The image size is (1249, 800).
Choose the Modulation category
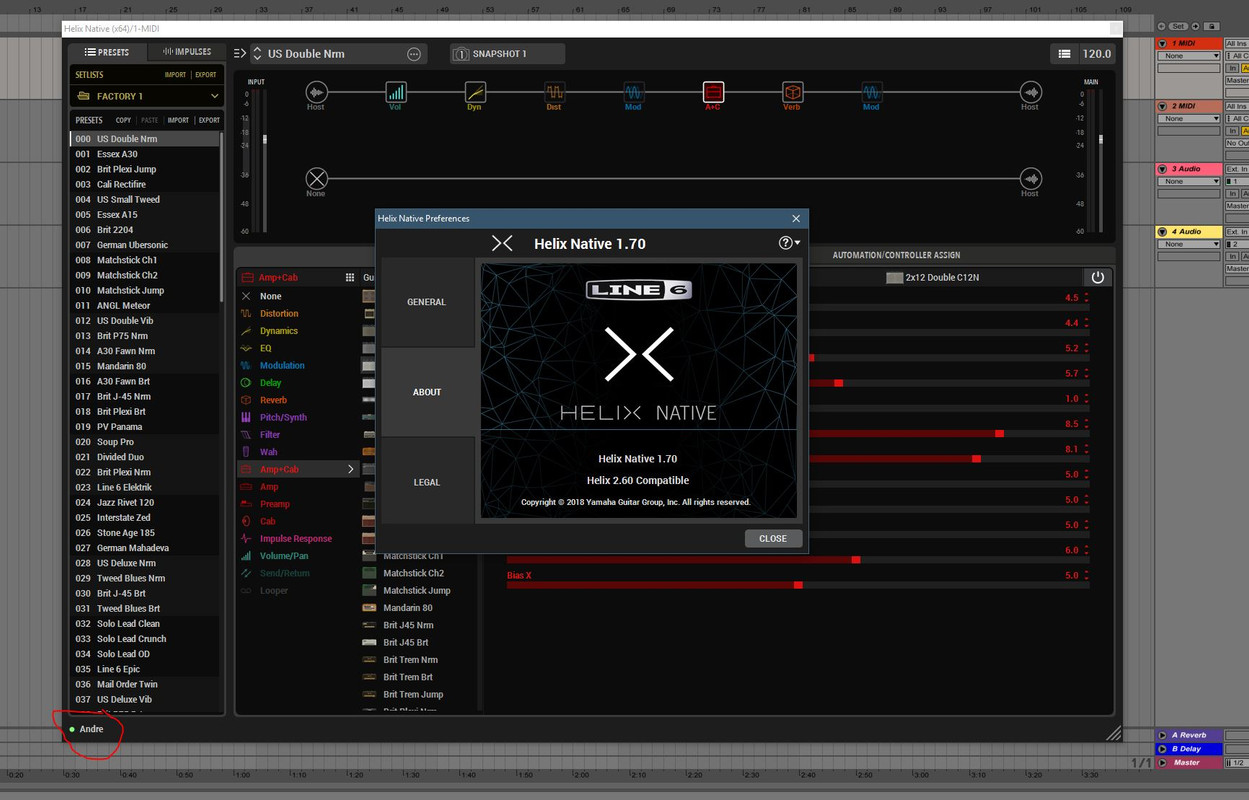click(282, 365)
